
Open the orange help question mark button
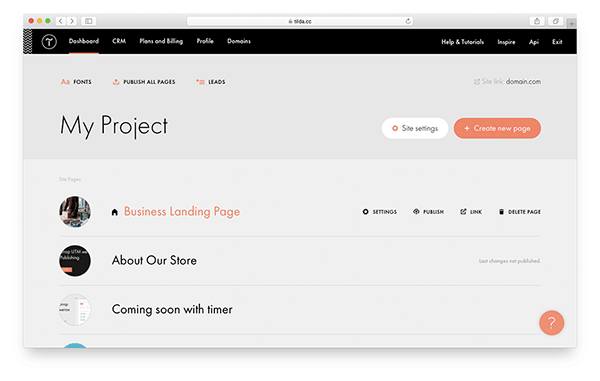(551, 323)
